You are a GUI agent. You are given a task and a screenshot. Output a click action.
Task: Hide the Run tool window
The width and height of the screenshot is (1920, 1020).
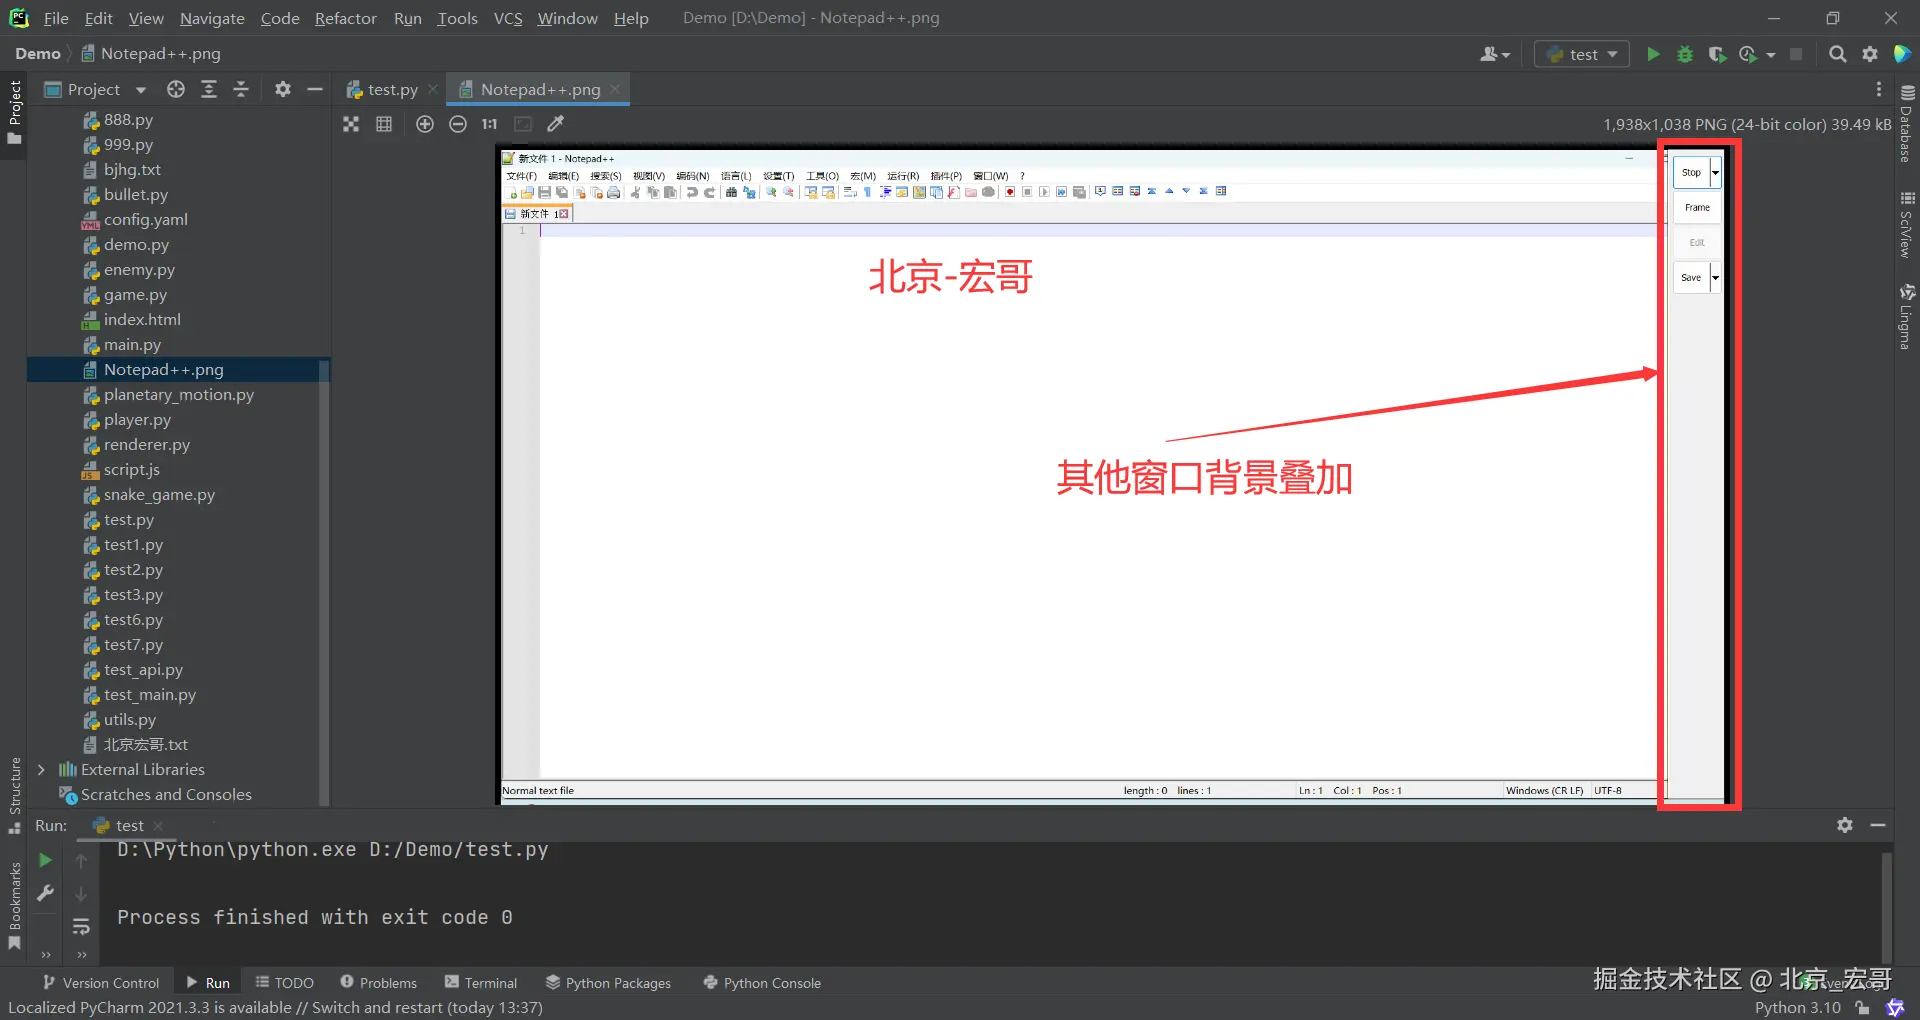pos(1878,825)
